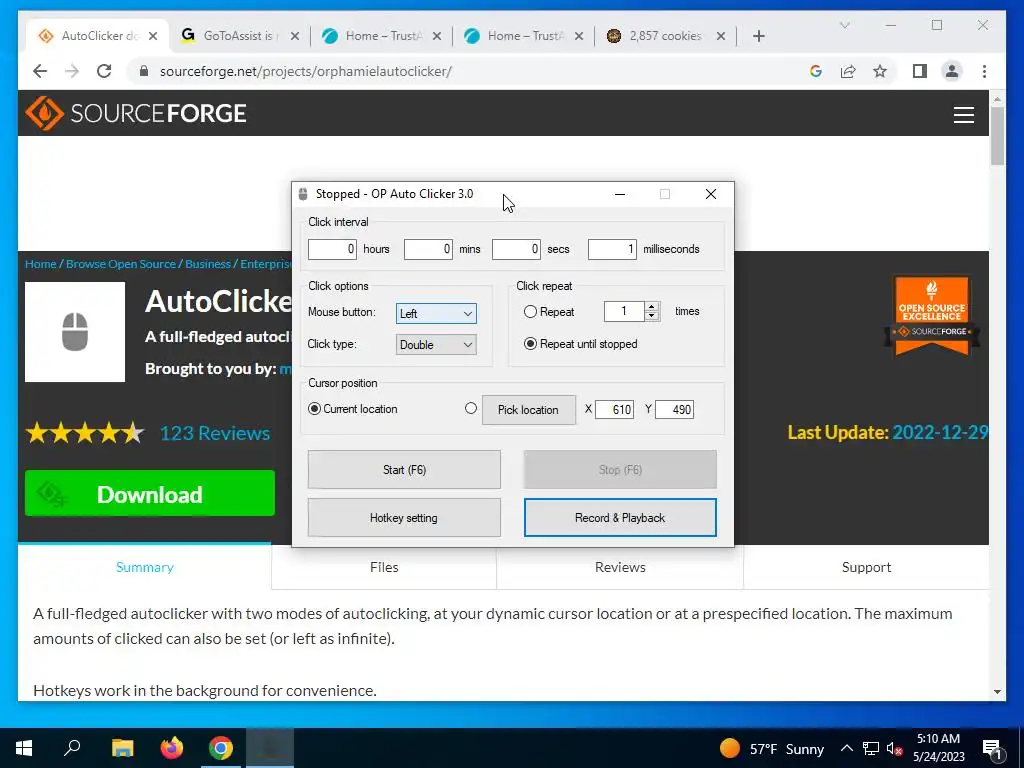Decrease repeat times with down arrow
Image resolution: width=1024 pixels, height=768 pixels.
[651, 316]
